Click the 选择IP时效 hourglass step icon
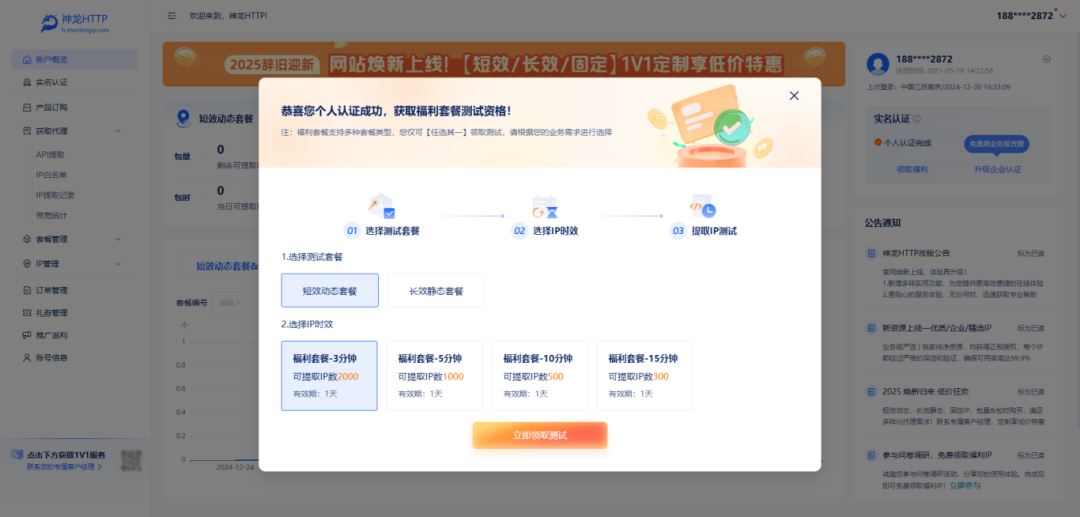Image resolution: width=1080 pixels, height=517 pixels. pos(545,206)
